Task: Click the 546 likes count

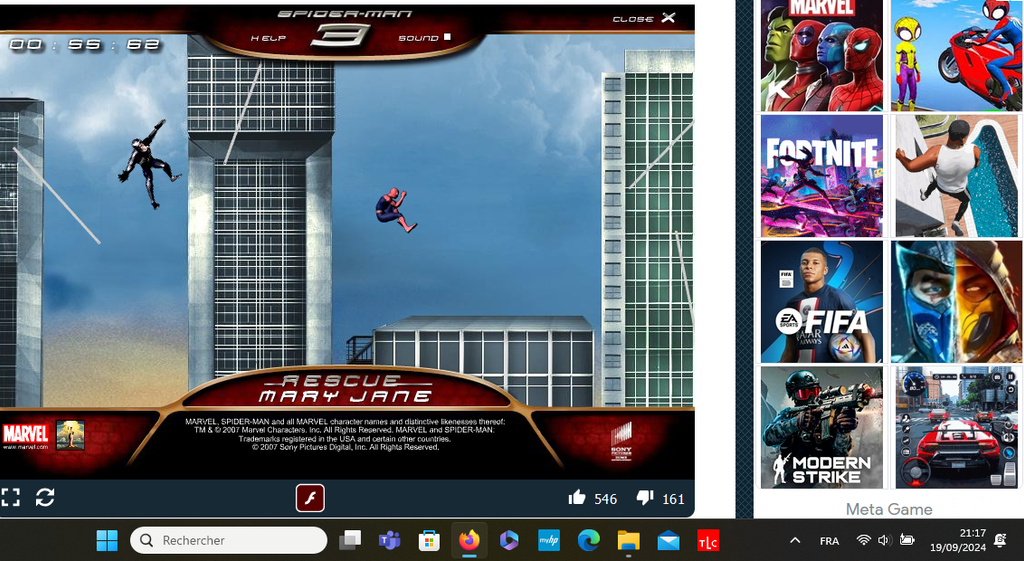Action: (605, 499)
